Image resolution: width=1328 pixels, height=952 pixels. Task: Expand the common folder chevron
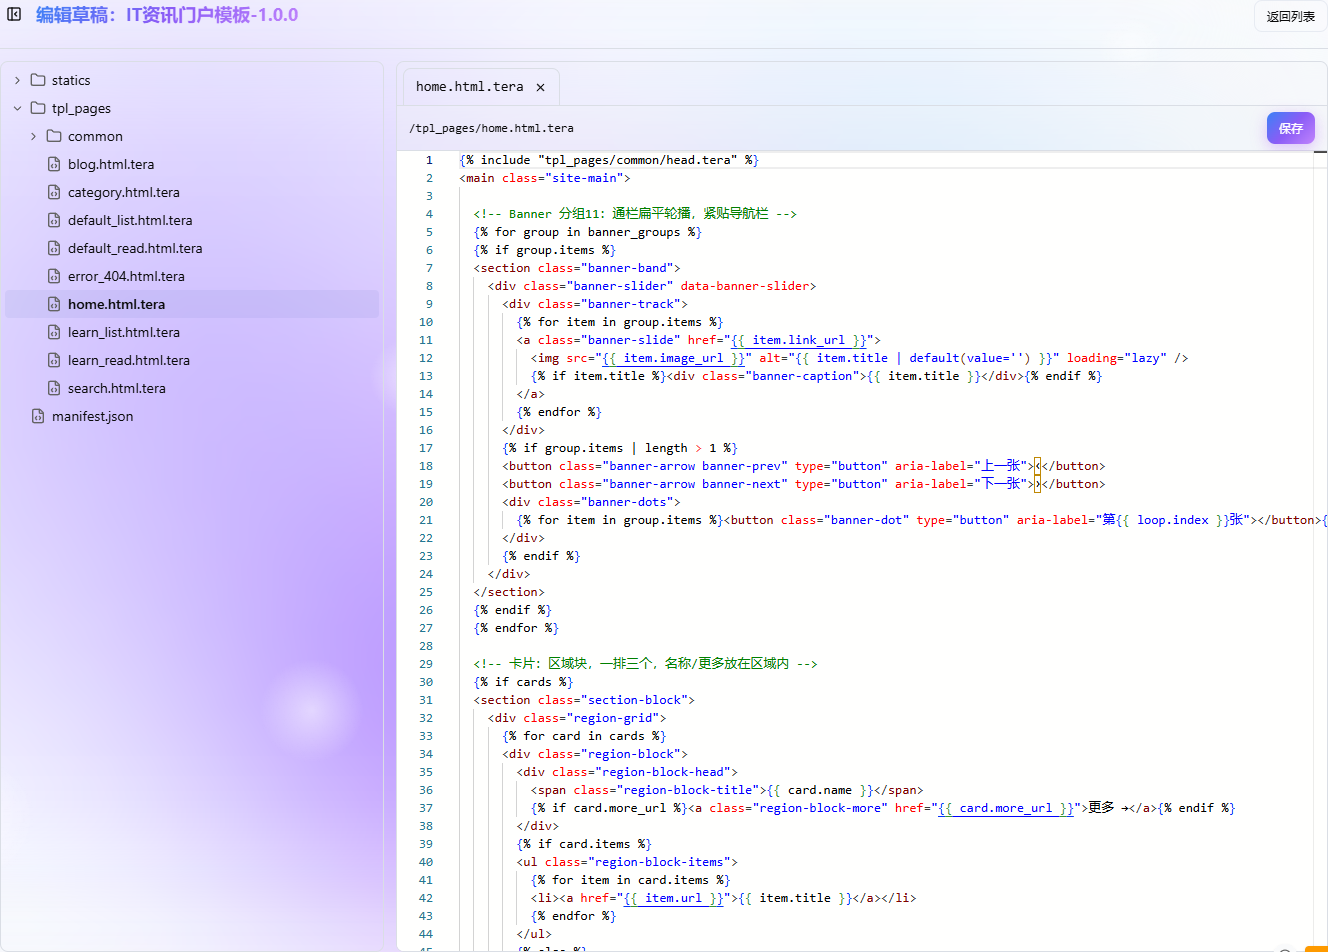(33, 136)
